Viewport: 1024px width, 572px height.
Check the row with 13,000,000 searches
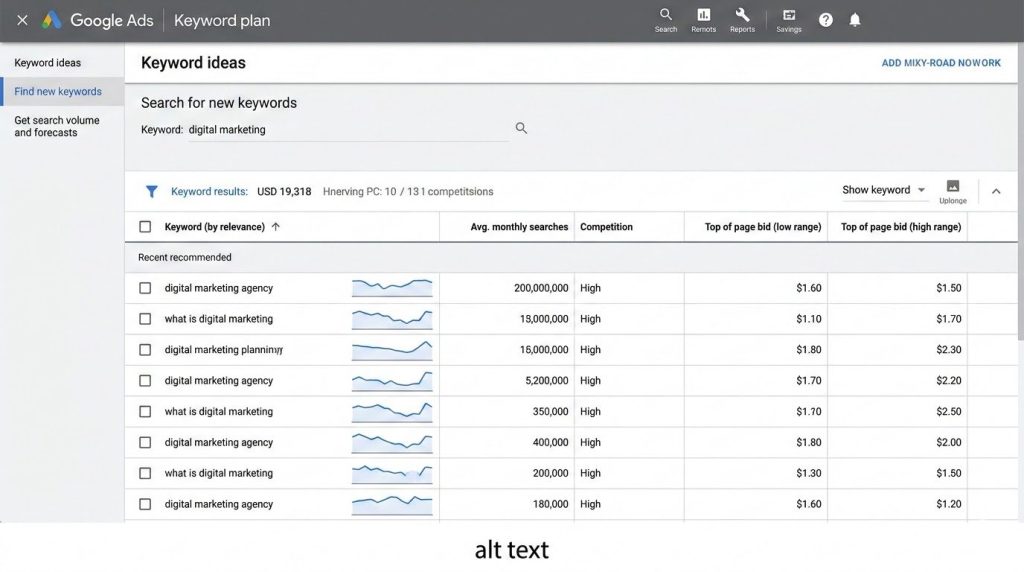(145, 319)
